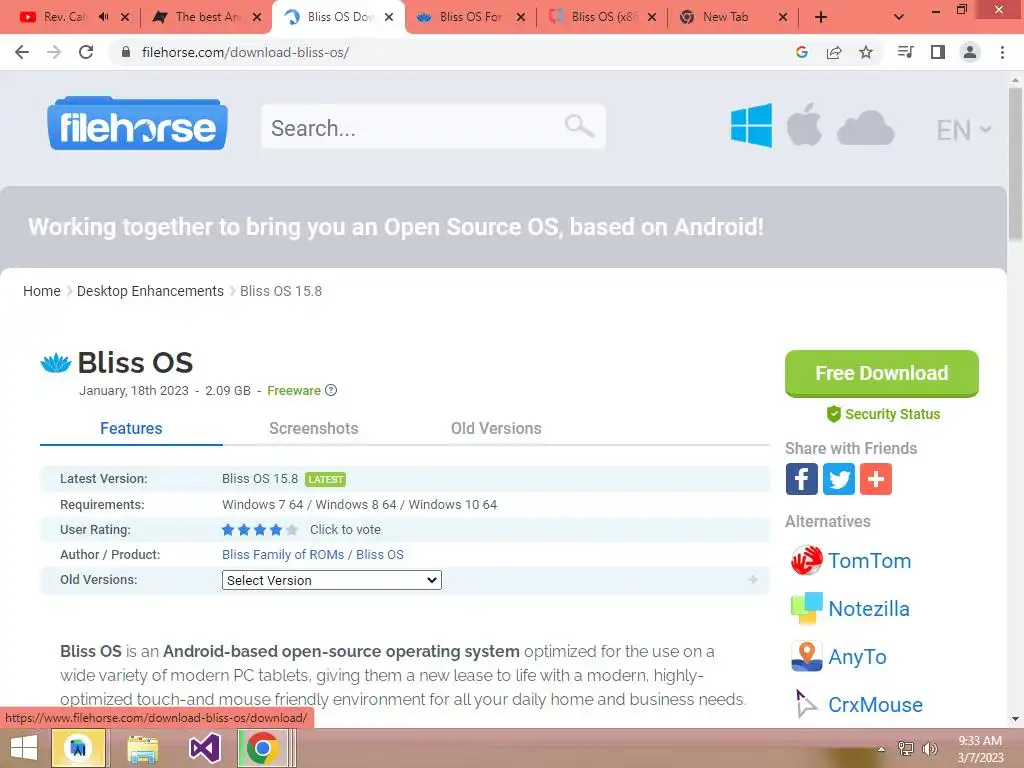Open more sharing options plus icon
The width and height of the screenshot is (1024, 768).
[876, 479]
